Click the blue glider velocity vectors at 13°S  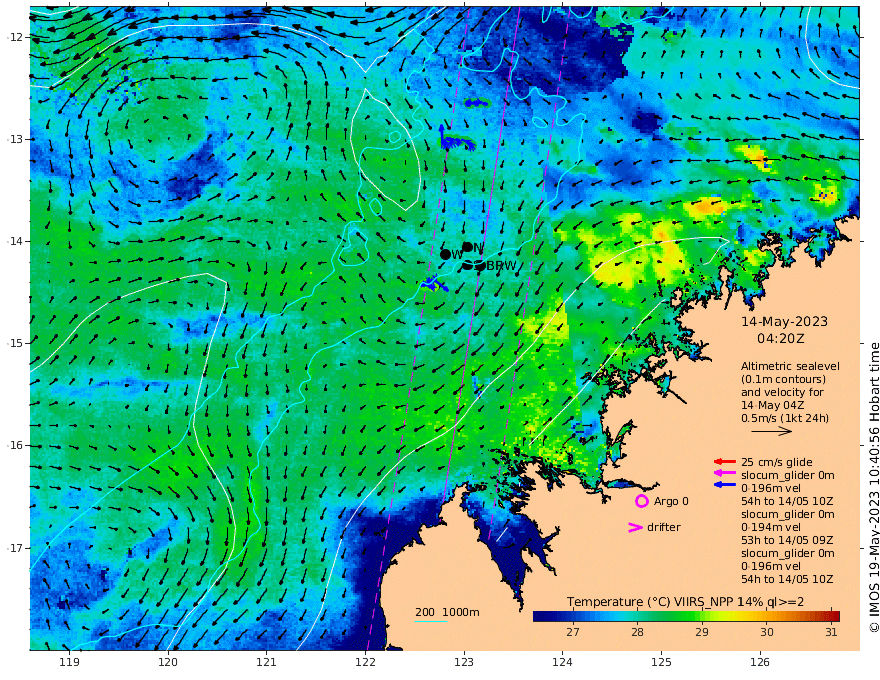click(456, 140)
